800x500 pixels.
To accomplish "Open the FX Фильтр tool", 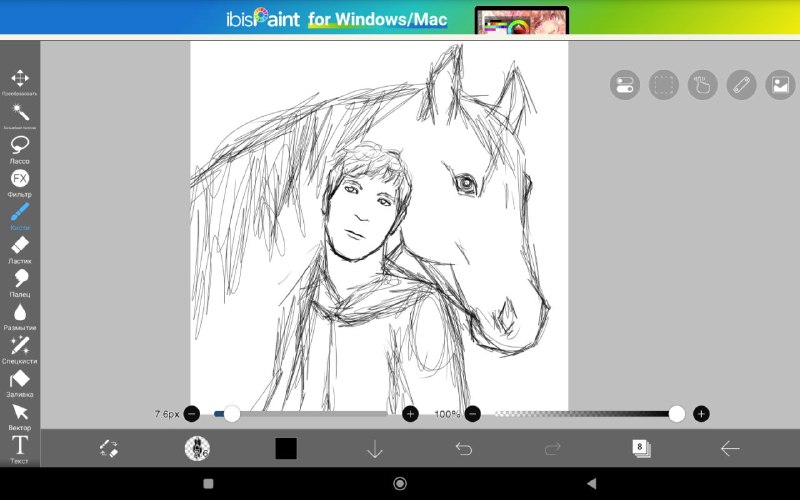I will (x=20, y=183).
